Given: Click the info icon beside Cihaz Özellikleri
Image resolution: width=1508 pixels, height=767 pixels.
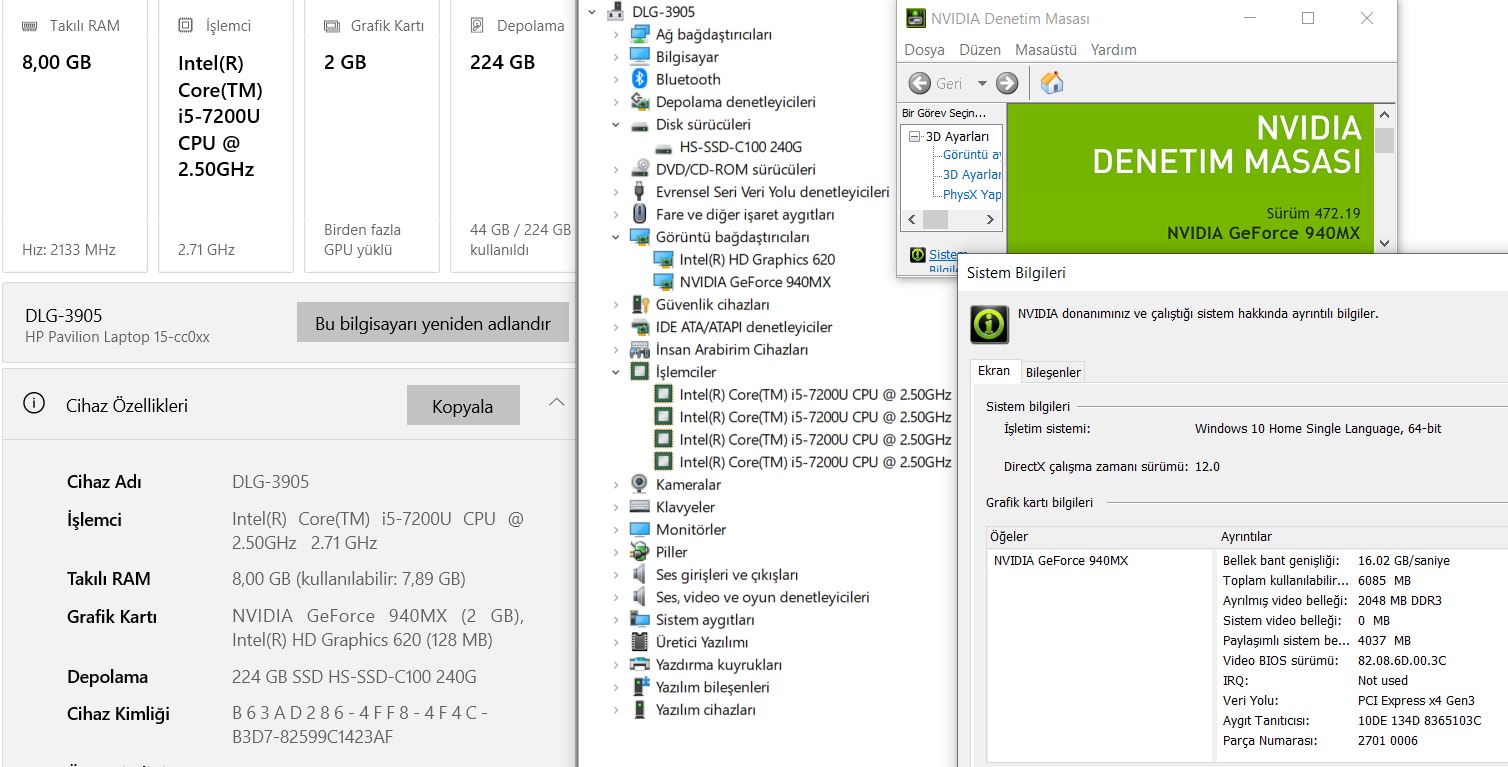Looking at the screenshot, I should coord(34,404).
